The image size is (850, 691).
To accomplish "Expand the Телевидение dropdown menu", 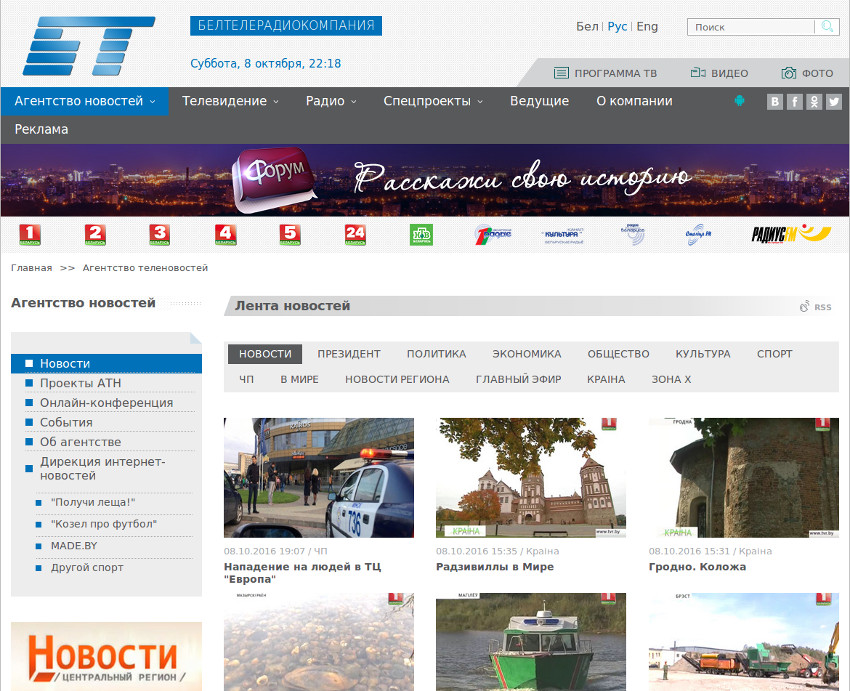I will 230,101.
